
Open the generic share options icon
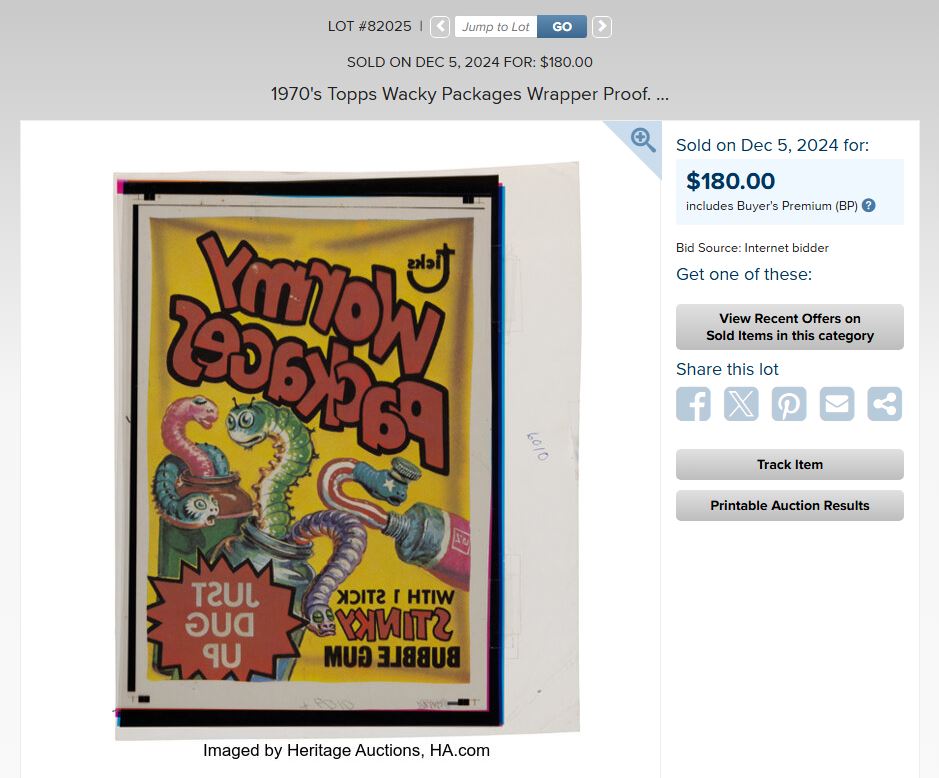pos(885,404)
